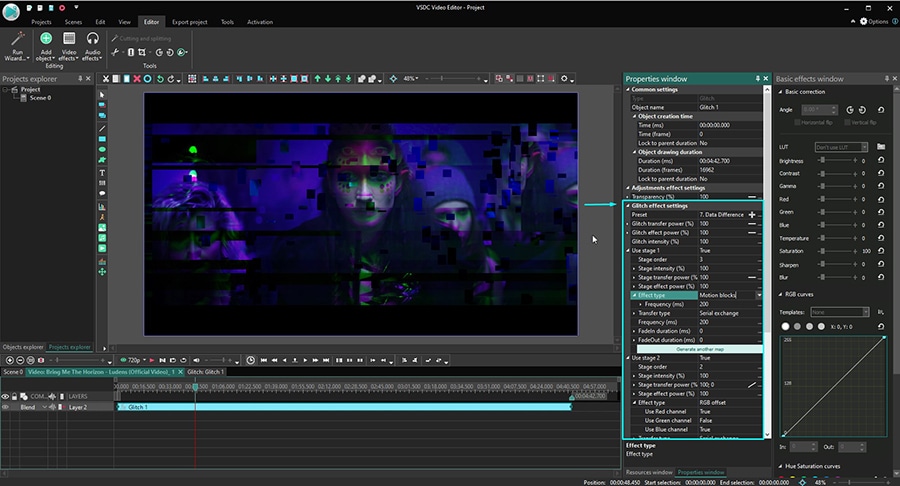Toggle the Vertical flip checkbox
This screenshot has height=486, width=900.
point(847,122)
